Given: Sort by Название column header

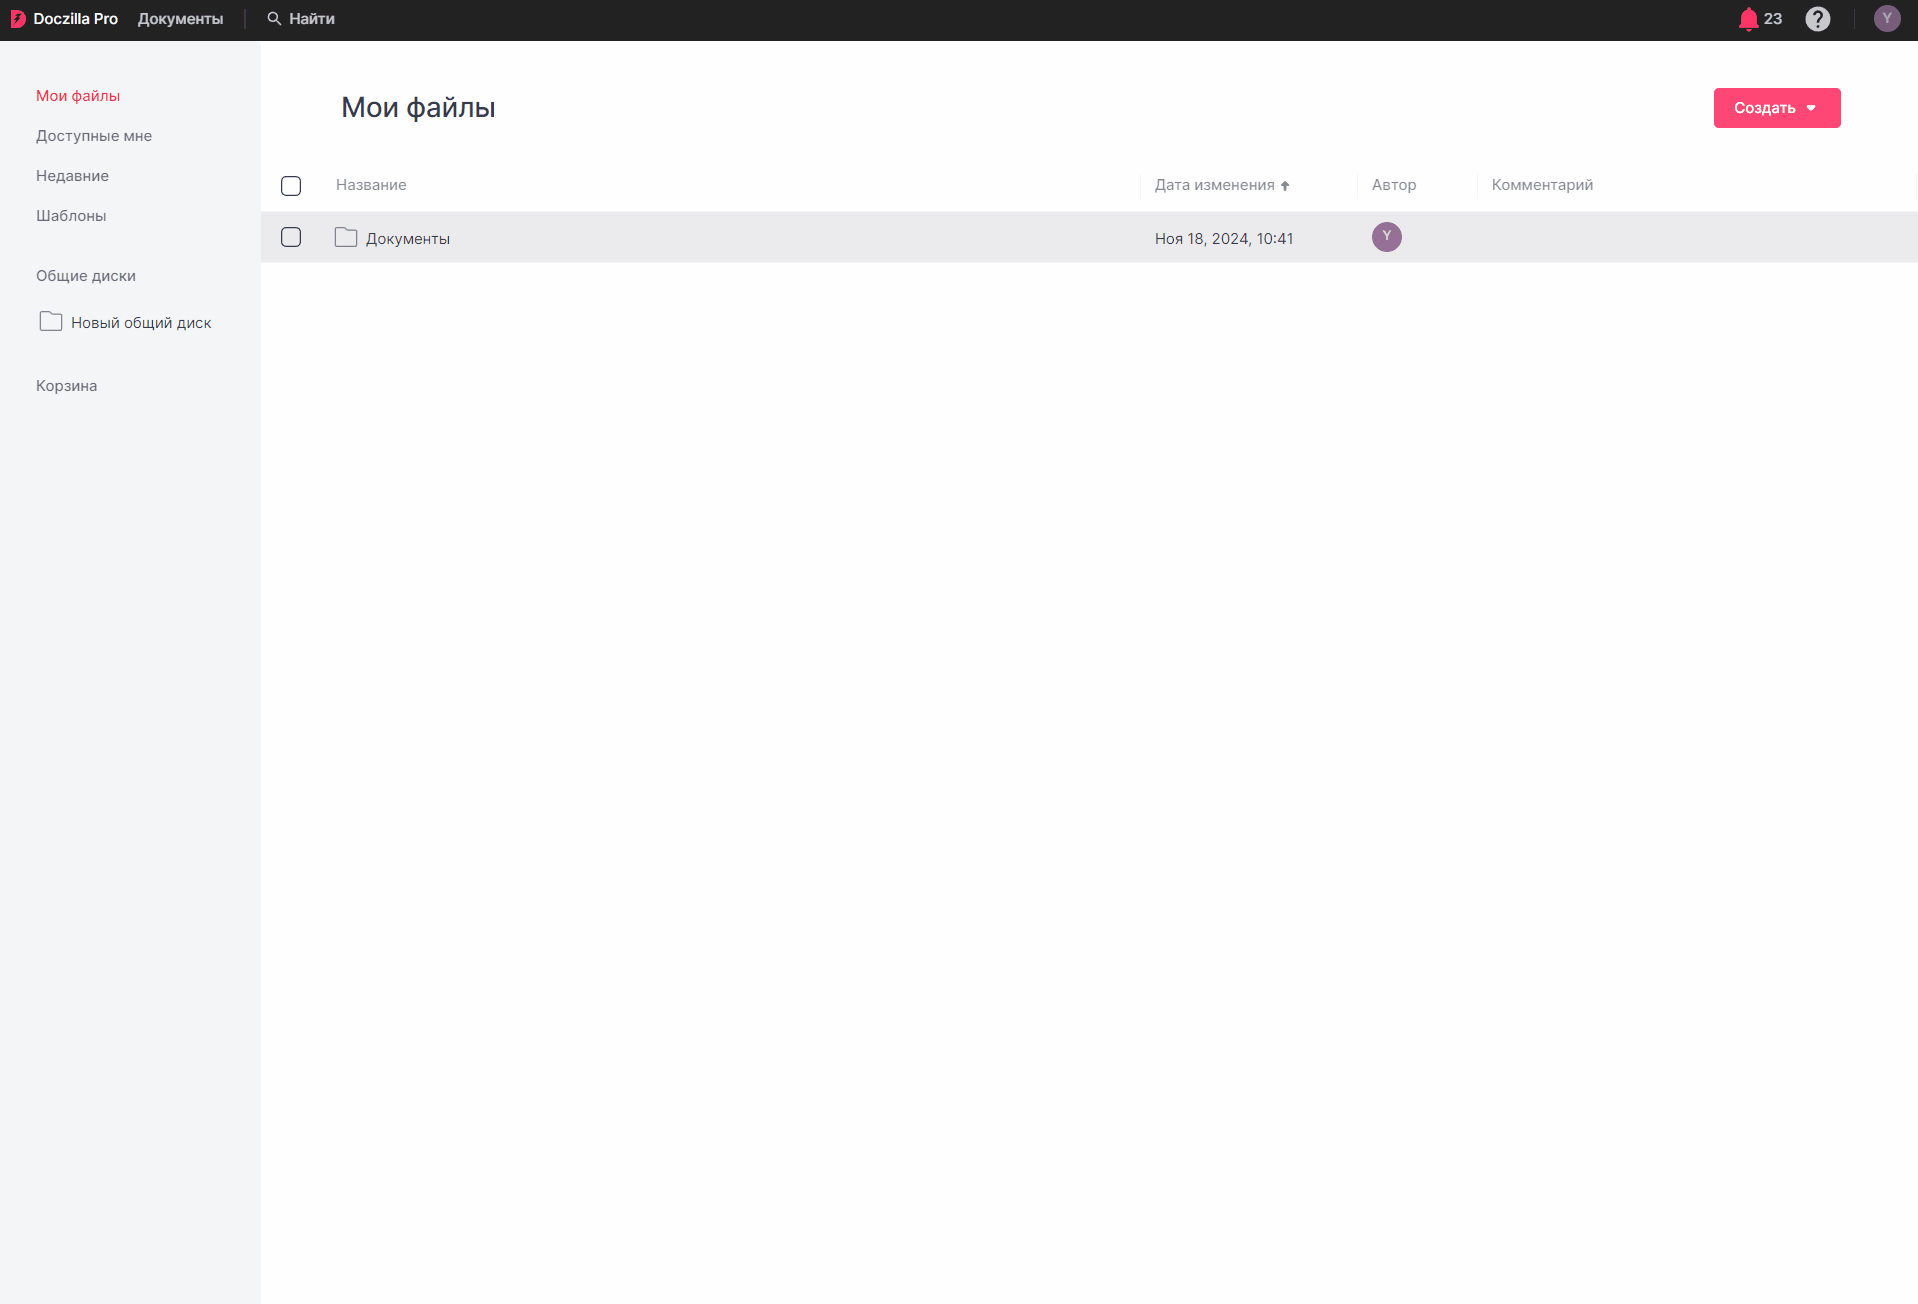Looking at the screenshot, I should point(371,185).
